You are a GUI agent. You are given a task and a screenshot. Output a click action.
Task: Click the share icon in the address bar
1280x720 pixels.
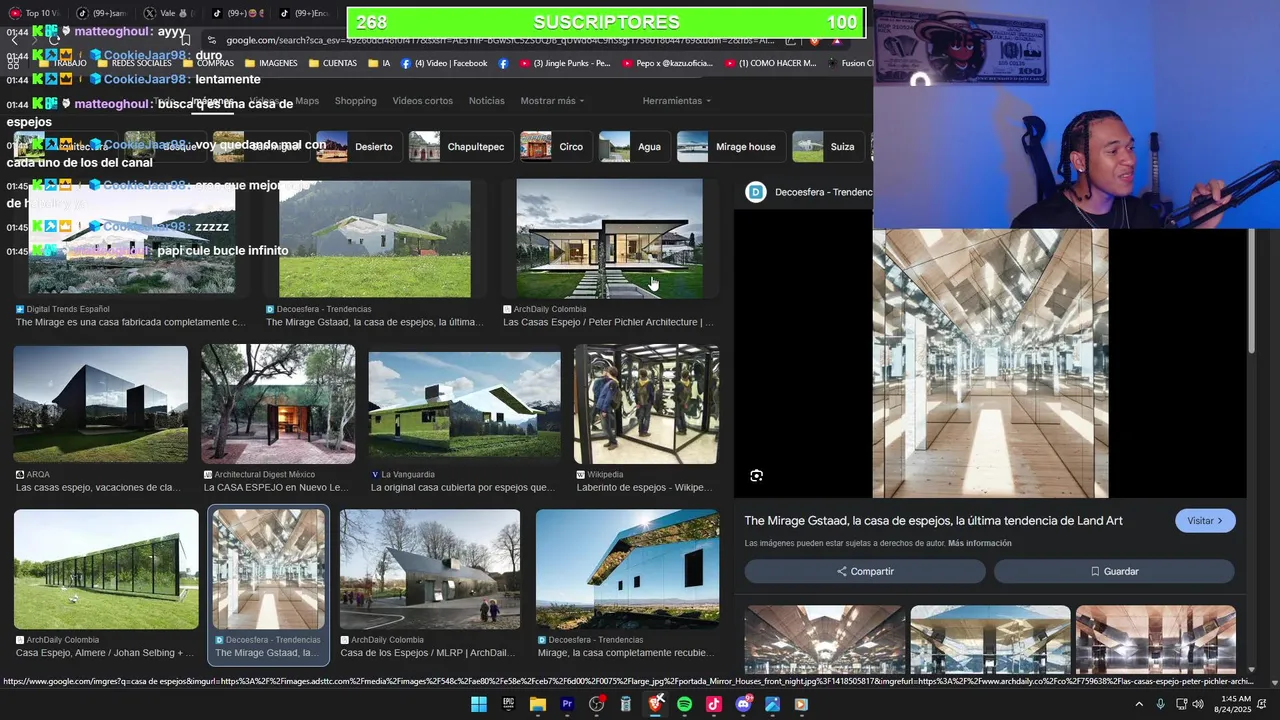coord(791,40)
